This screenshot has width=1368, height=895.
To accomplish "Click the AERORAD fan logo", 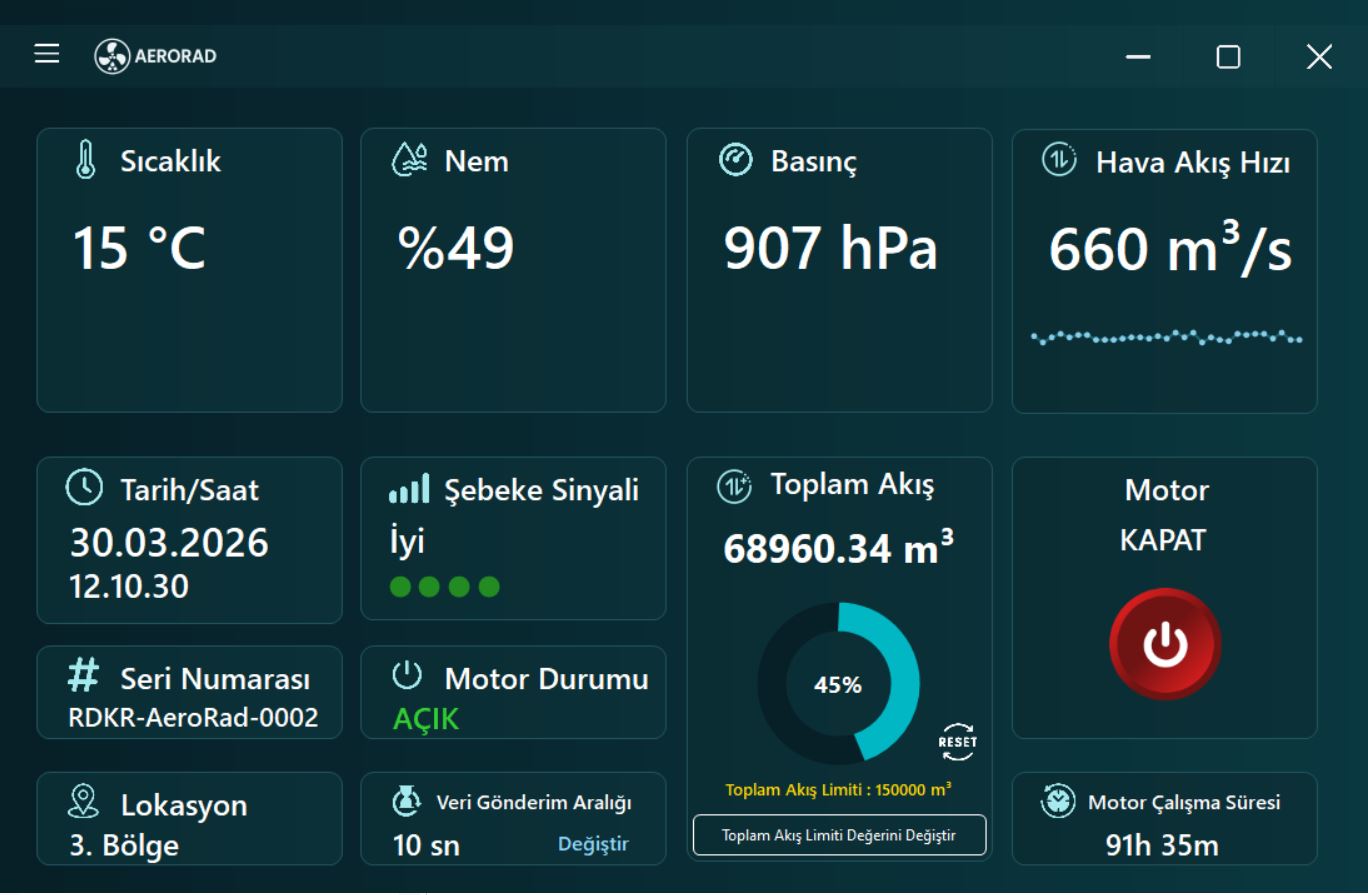I will tap(112, 56).
